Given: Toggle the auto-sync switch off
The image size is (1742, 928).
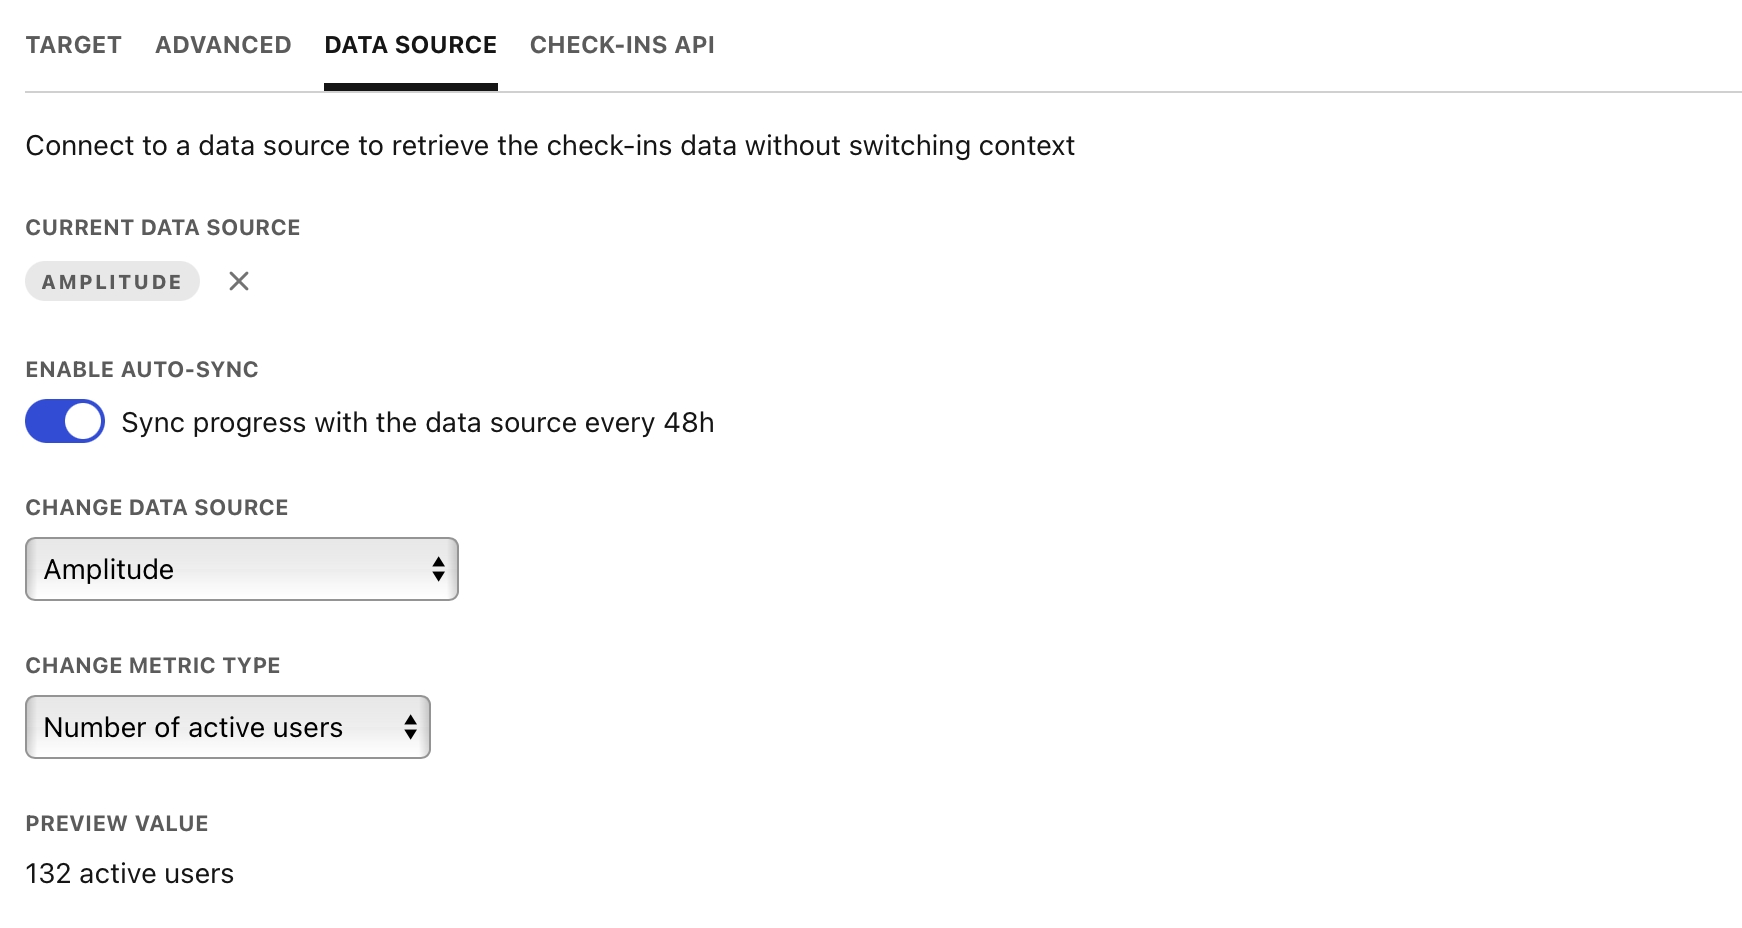Looking at the screenshot, I should (x=65, y=421).
